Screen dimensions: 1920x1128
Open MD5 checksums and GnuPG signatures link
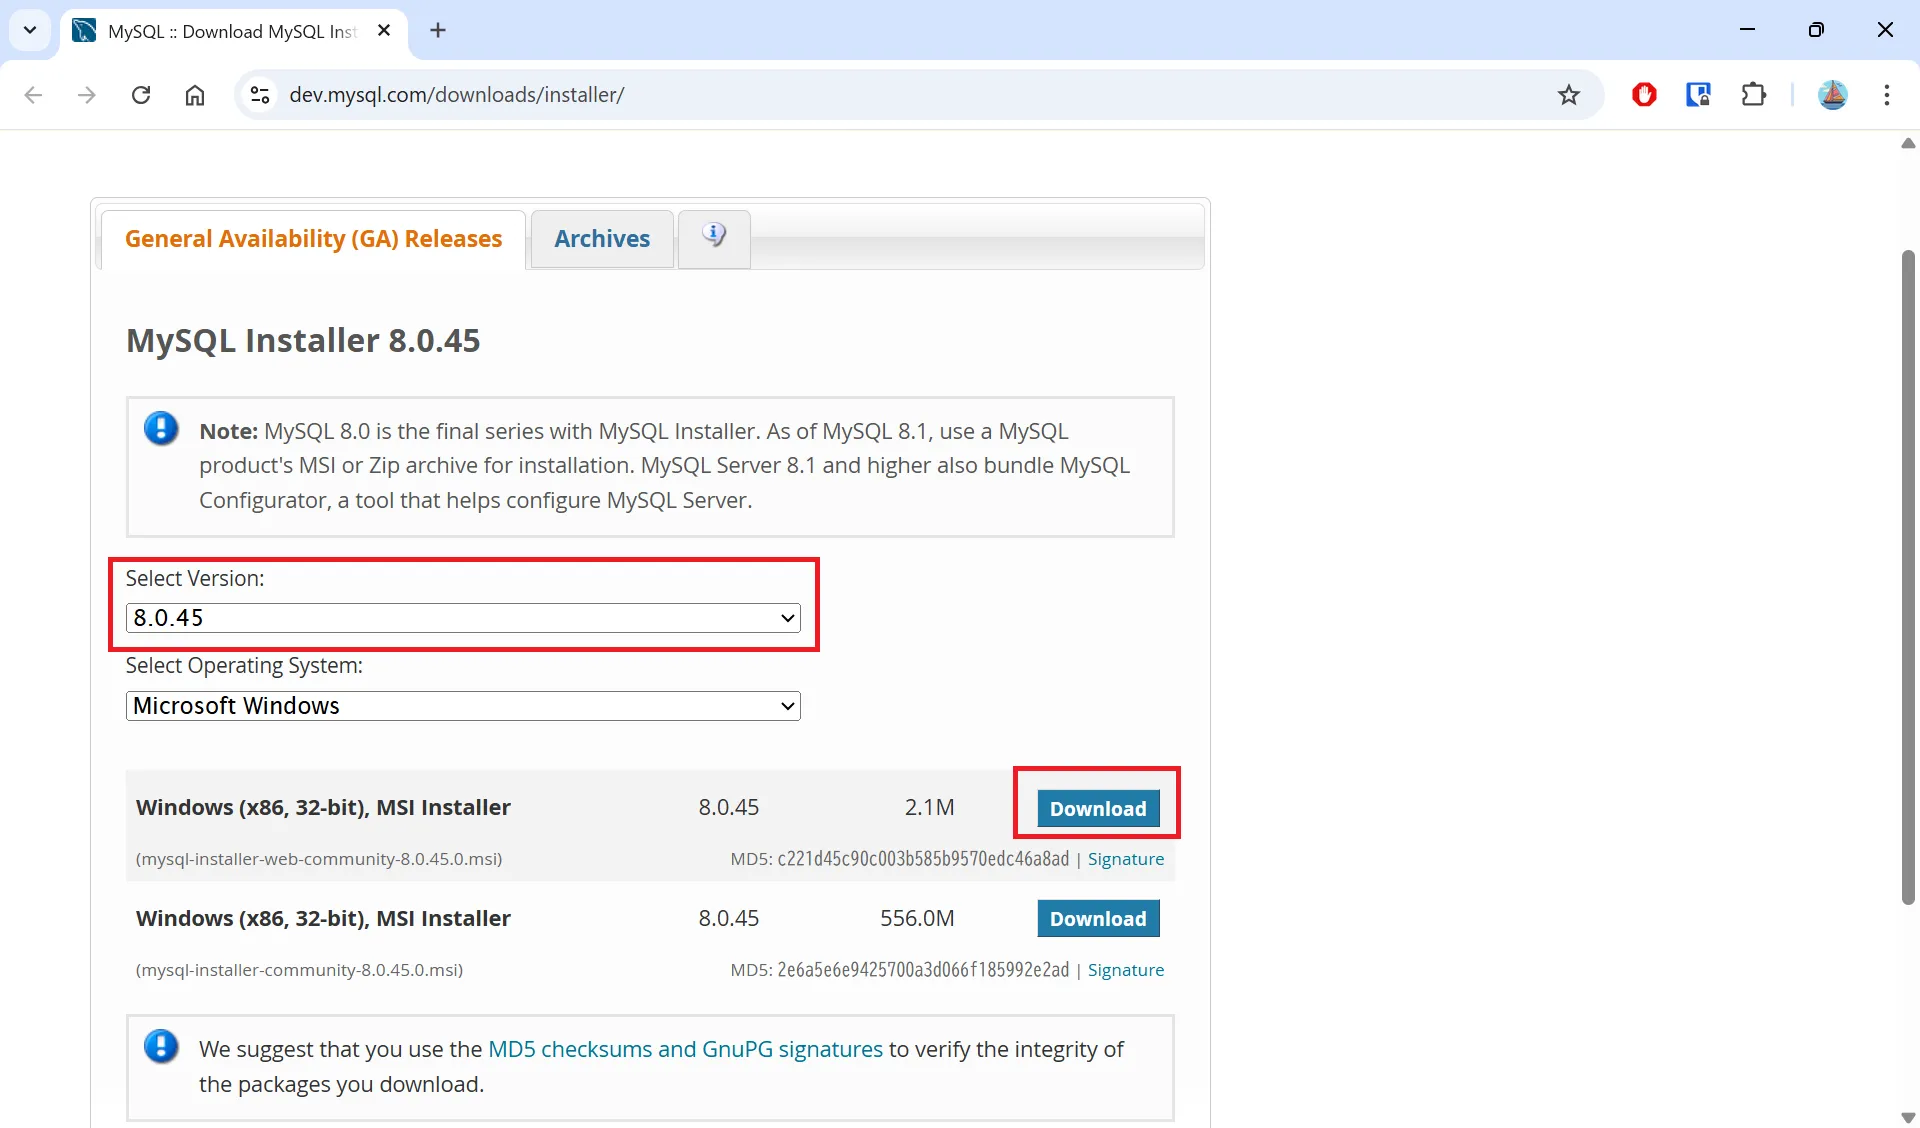tap(685, 1049)
